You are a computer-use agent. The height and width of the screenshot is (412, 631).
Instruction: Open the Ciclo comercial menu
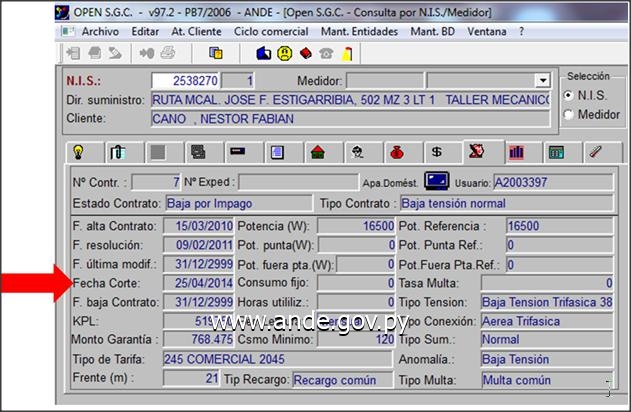pyautogui.click(x=270, y=32)
